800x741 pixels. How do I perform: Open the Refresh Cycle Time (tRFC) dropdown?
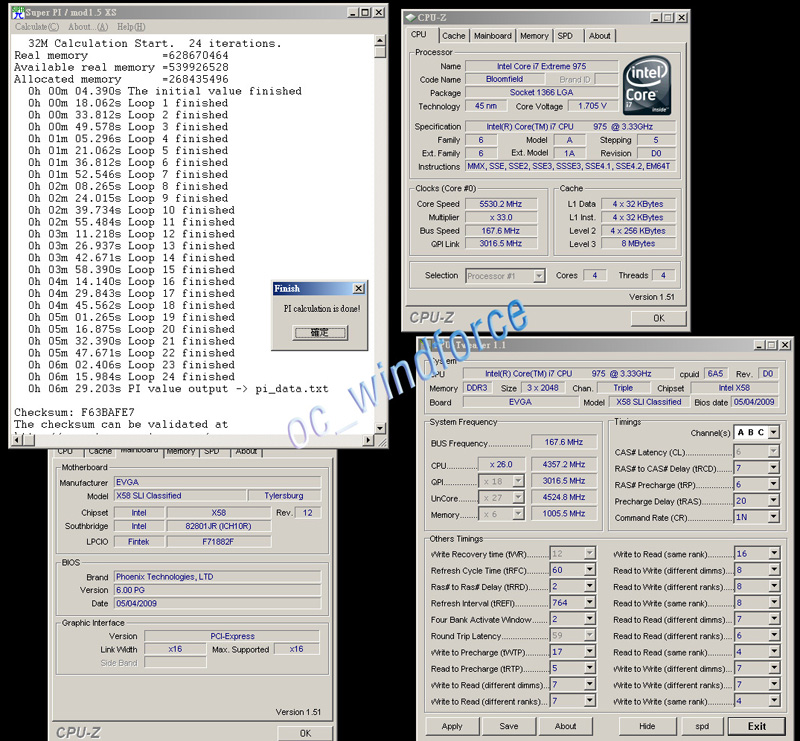(590, 570)
